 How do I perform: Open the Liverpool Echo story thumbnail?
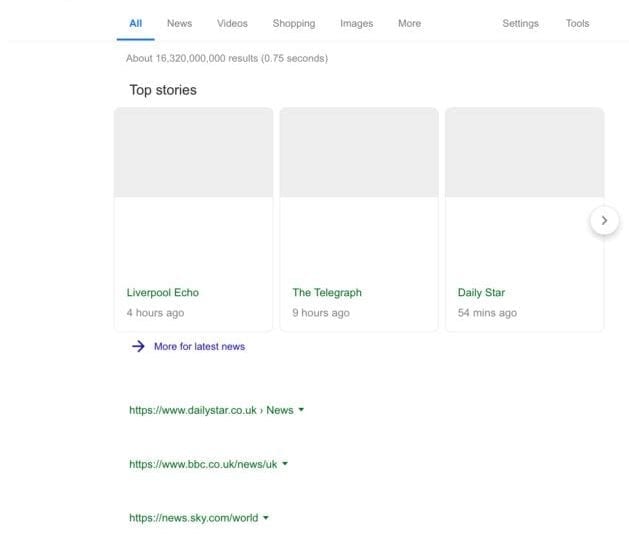[x=193, y=153]
